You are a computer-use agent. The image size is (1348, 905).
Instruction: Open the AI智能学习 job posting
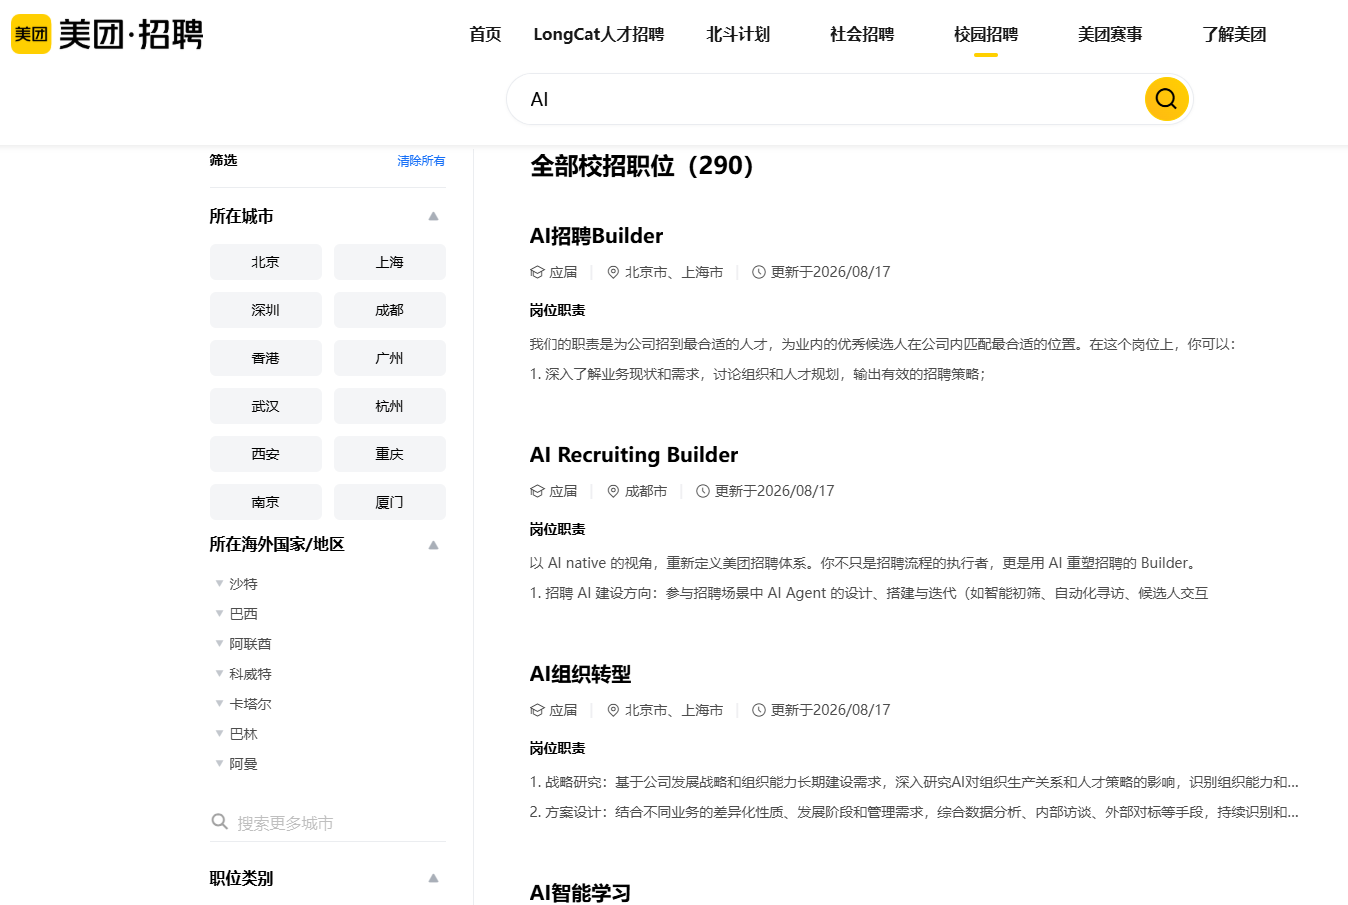580,893
